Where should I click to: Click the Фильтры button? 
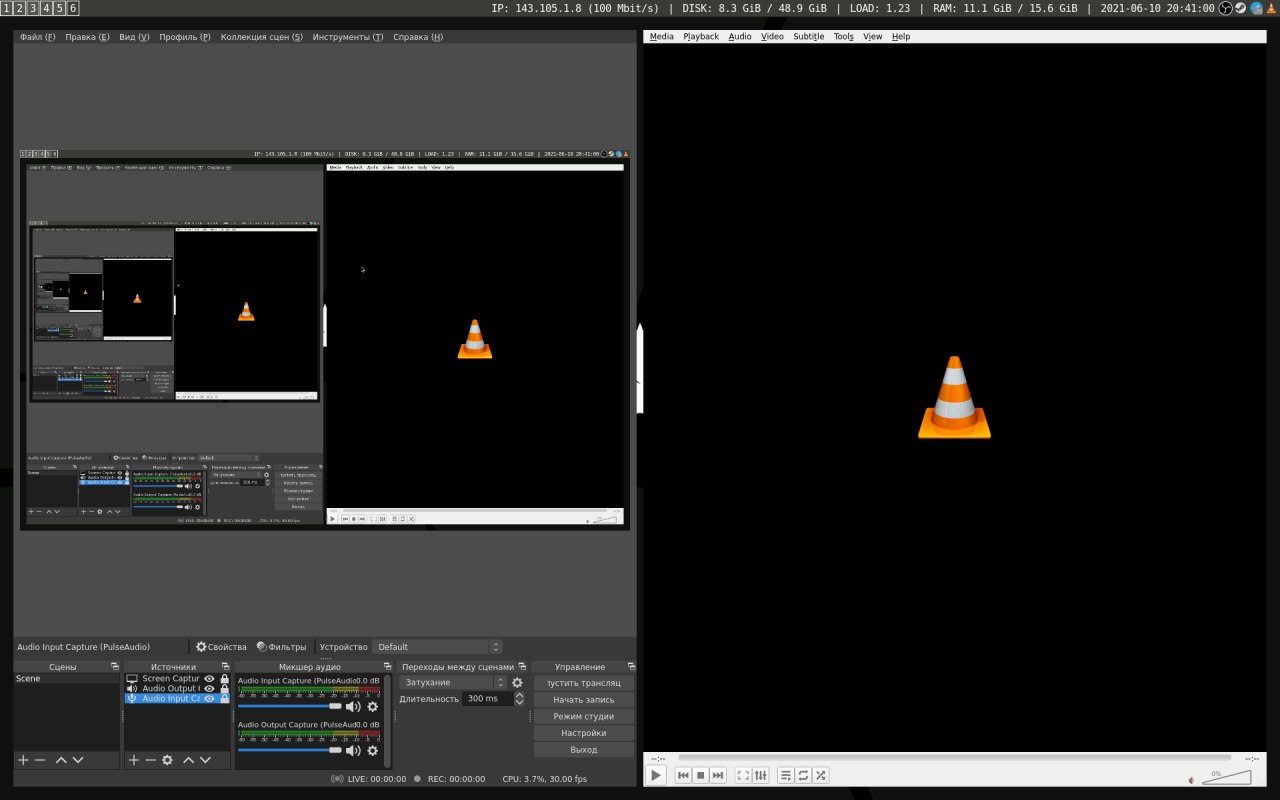pyautogui.click(x=281, y=647)
